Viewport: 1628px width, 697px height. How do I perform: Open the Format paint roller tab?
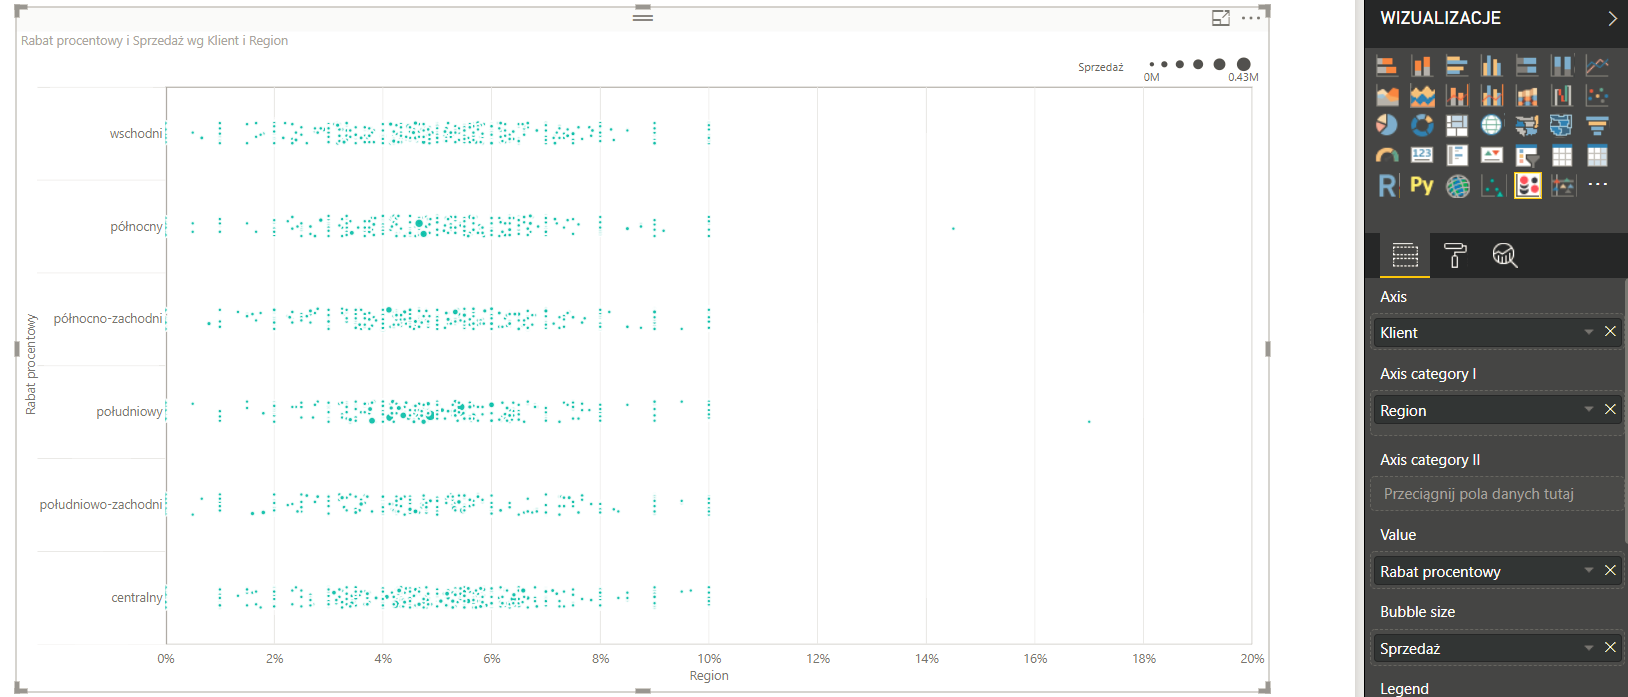pyautogui.click(x=1455, y=256)
